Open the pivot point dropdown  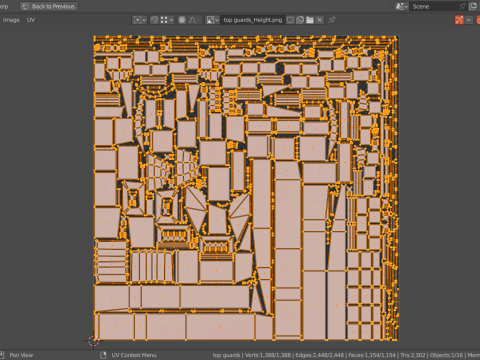[x=139, y=20]
